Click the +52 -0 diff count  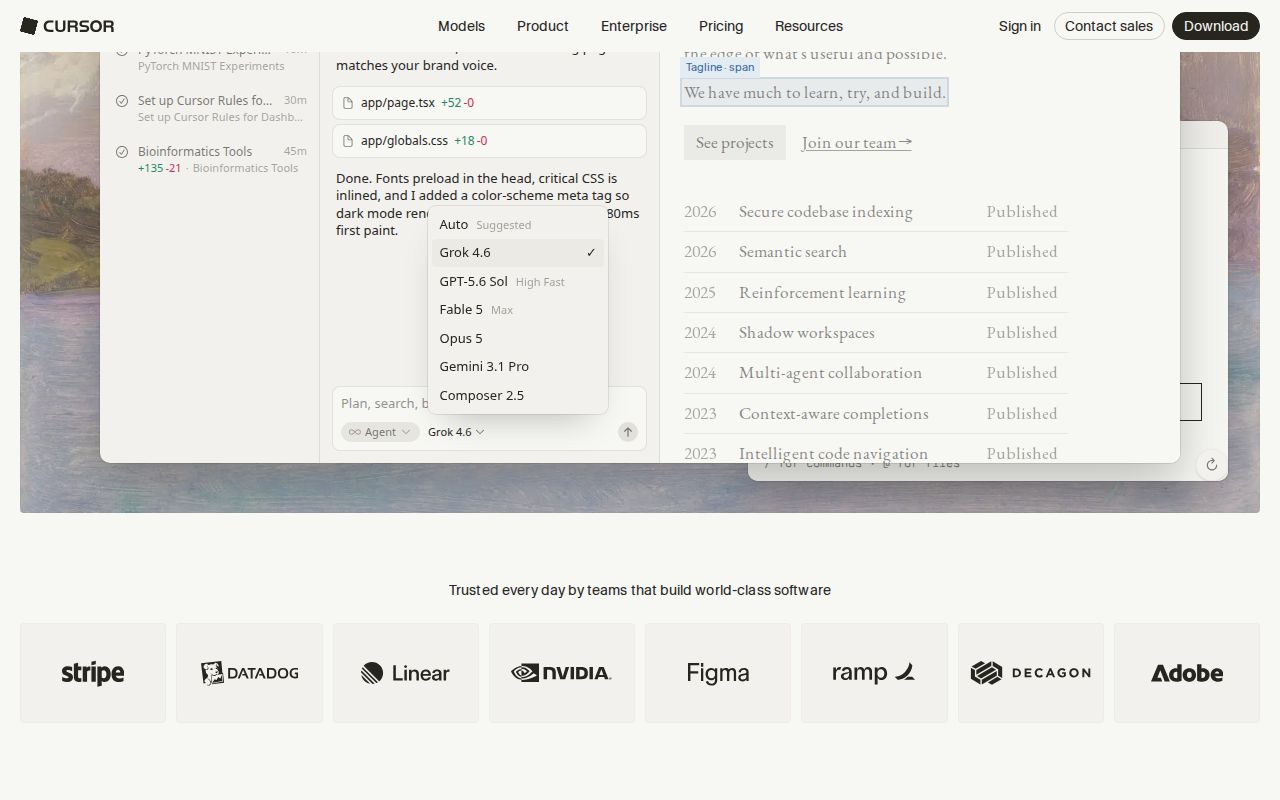(x=458, y=103)
